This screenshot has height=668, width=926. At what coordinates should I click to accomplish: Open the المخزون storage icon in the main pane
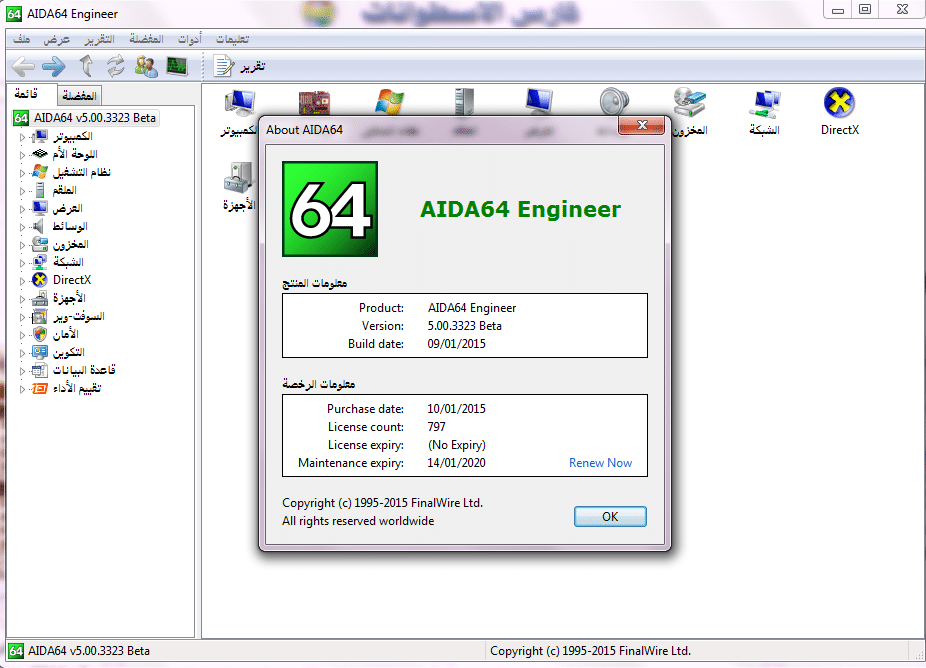click(690, 112)
